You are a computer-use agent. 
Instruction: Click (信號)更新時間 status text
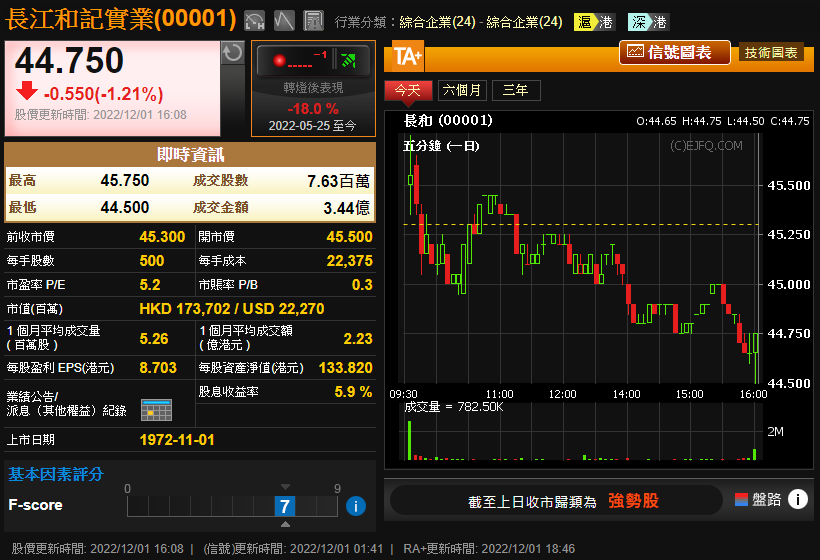[293, 549]
